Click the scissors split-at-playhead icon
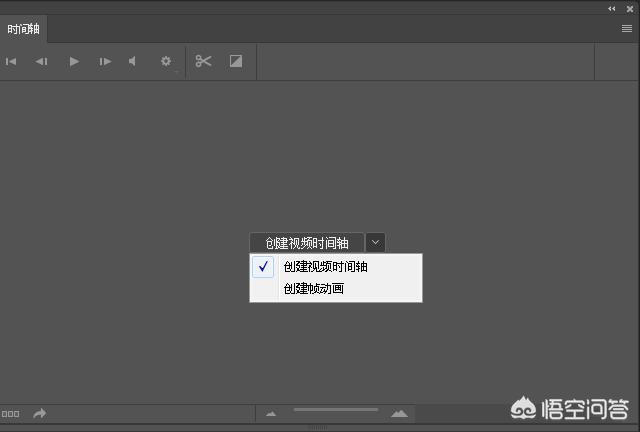Viewport: 640px width, 432px height. click(204, 62)
